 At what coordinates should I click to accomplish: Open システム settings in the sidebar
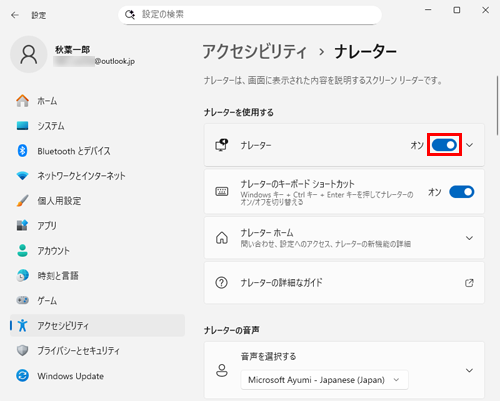tap(97, 126)
